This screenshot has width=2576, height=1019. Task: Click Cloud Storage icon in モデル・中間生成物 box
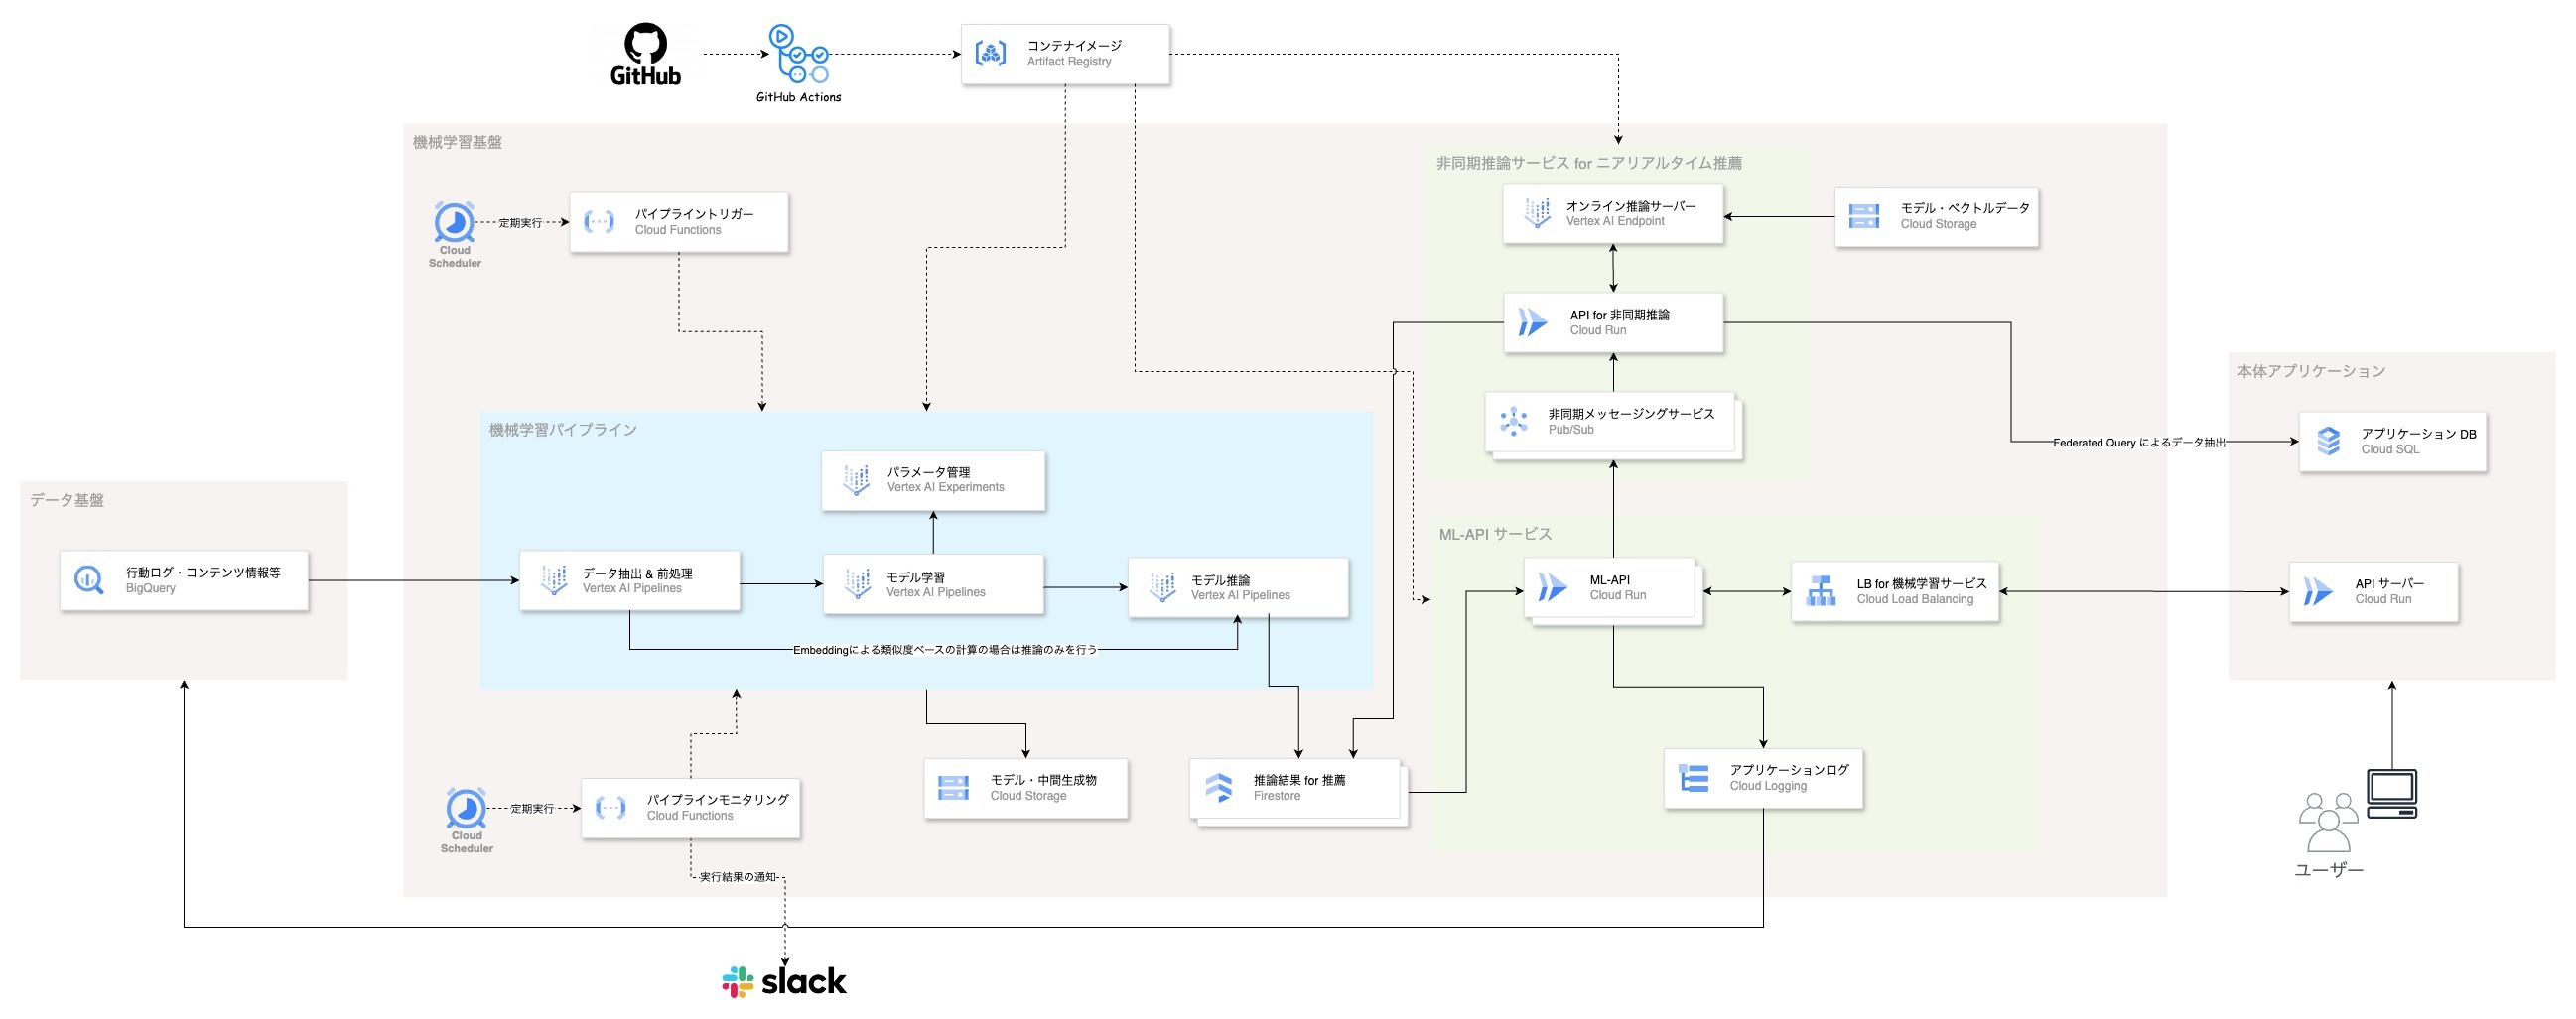tap(953, 788)
